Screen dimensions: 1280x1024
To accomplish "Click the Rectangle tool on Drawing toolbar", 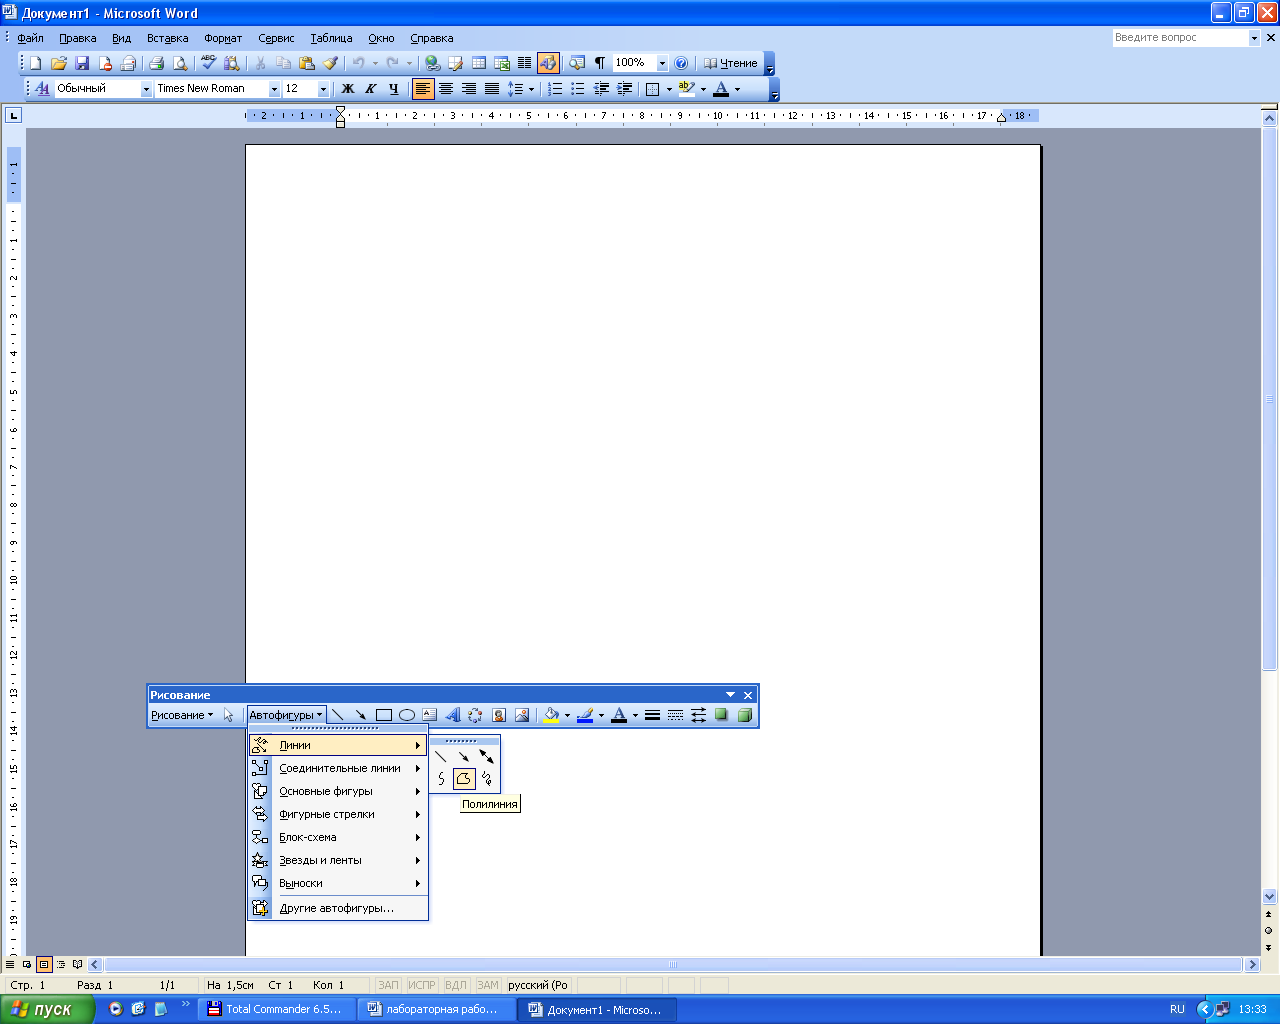I will pyautogui.click(x=384, y=715).
